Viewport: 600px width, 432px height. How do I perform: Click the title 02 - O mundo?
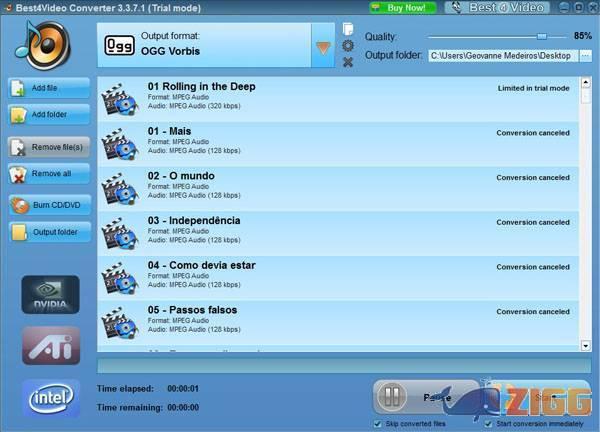coord(181,176)
